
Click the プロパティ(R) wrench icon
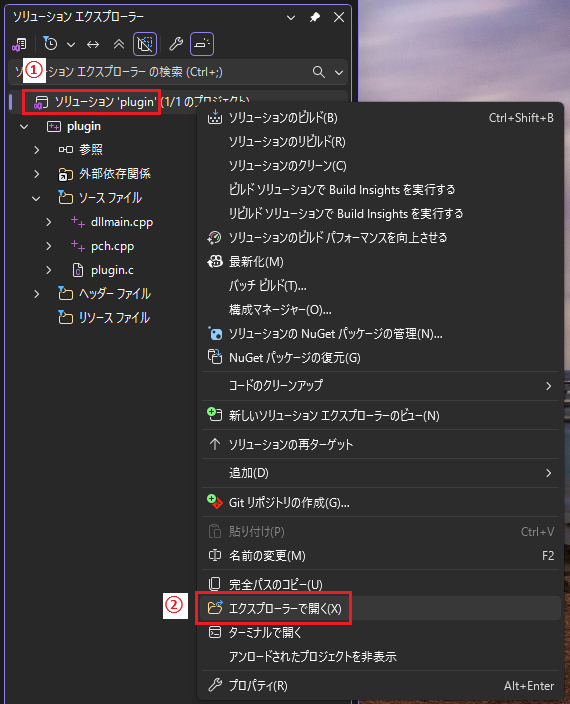(215, 685)
